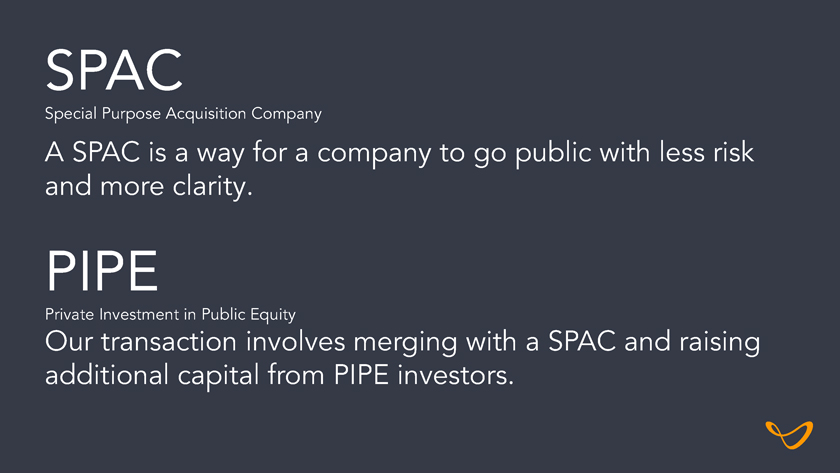
Task: Select the Private Investment in Public Equity subtitle
Action: tap(170, 315)
